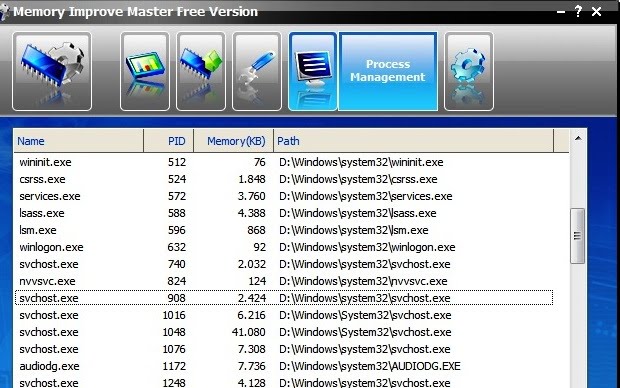Click the vertical scrollbar thumb
Screen dimensions: 620x388
point(578,236)
